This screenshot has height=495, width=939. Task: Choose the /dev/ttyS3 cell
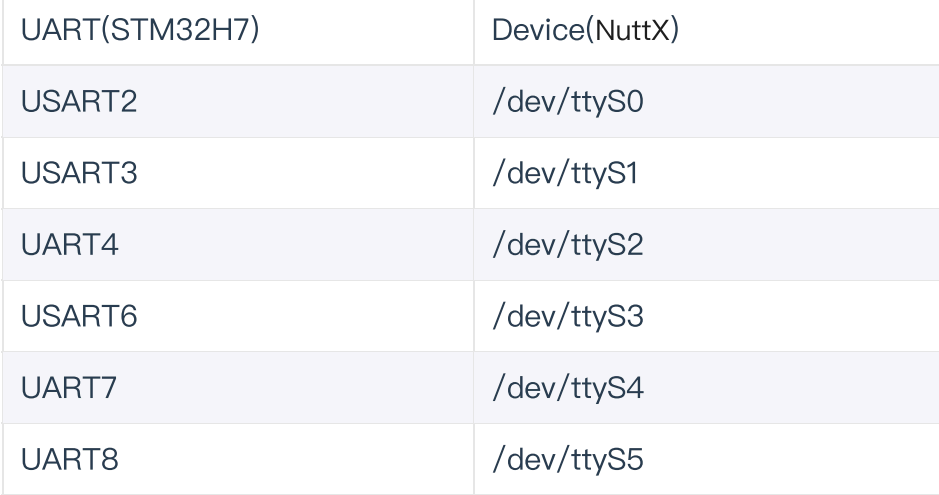click(x=565, y=316)
